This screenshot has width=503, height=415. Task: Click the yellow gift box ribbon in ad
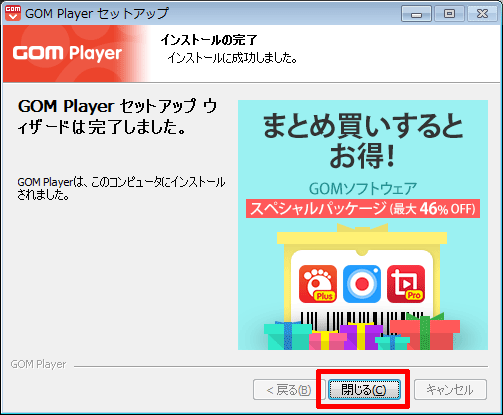362,228
